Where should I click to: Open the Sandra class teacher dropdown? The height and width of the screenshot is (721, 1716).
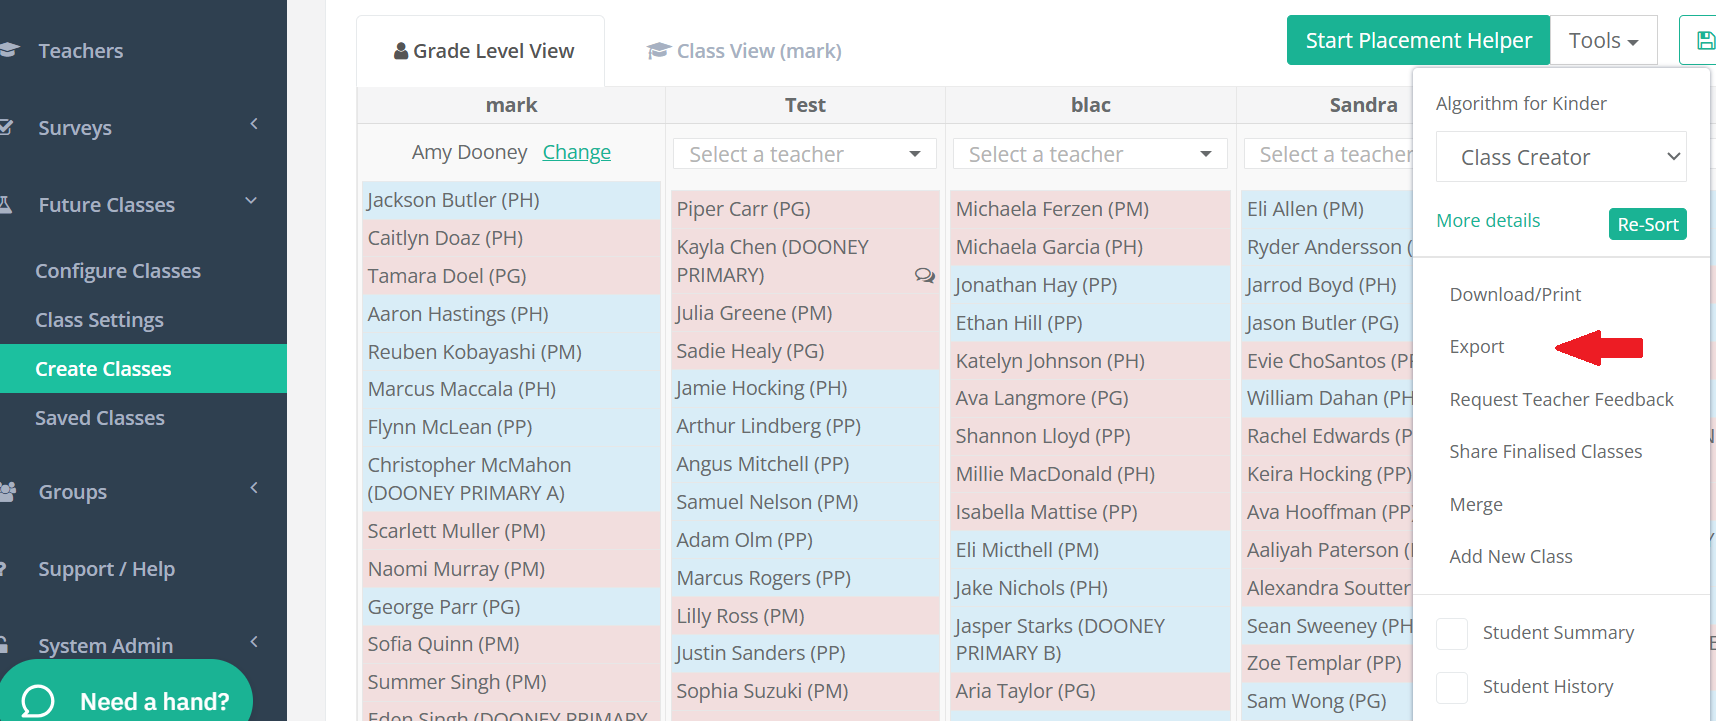1328,154
